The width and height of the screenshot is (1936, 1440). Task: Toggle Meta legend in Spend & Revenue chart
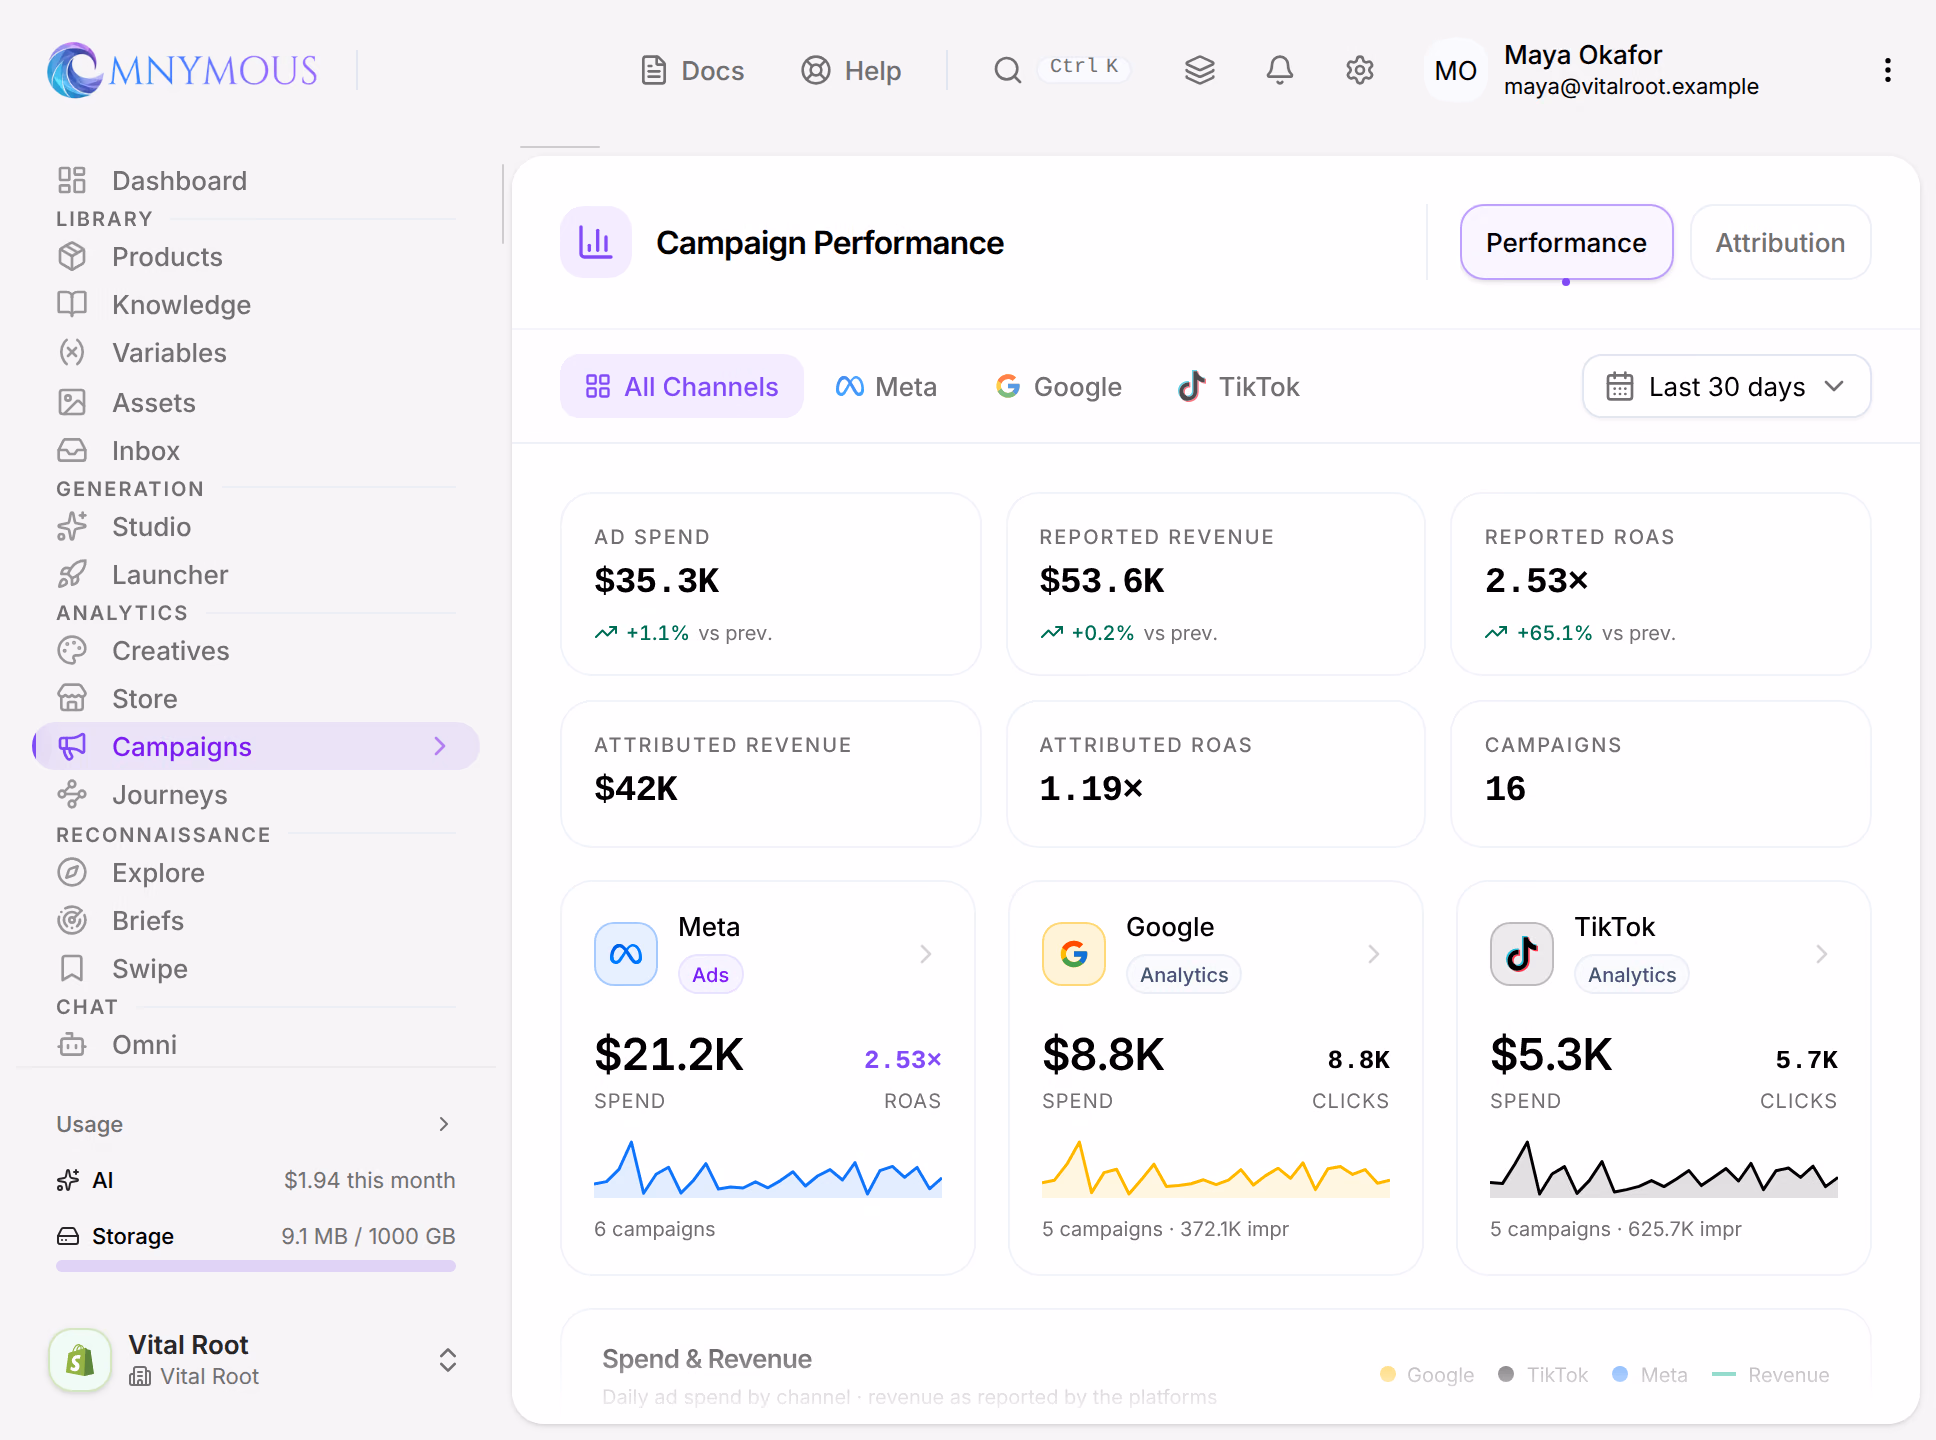tap(1650, 1375)
